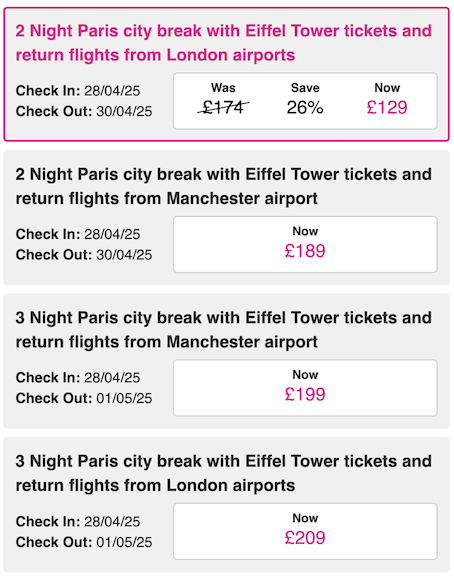
Task: Click the £129 Now price
Action: click(387, 107)
